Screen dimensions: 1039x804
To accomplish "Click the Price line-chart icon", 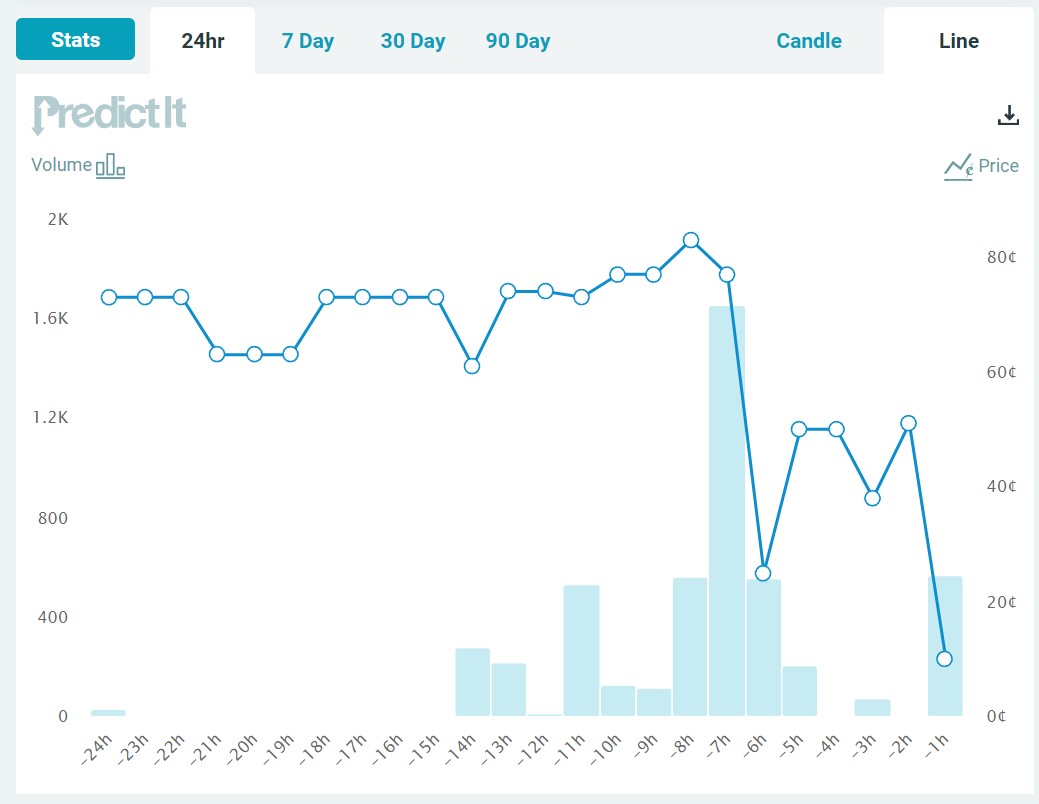I will coord(958,166).
